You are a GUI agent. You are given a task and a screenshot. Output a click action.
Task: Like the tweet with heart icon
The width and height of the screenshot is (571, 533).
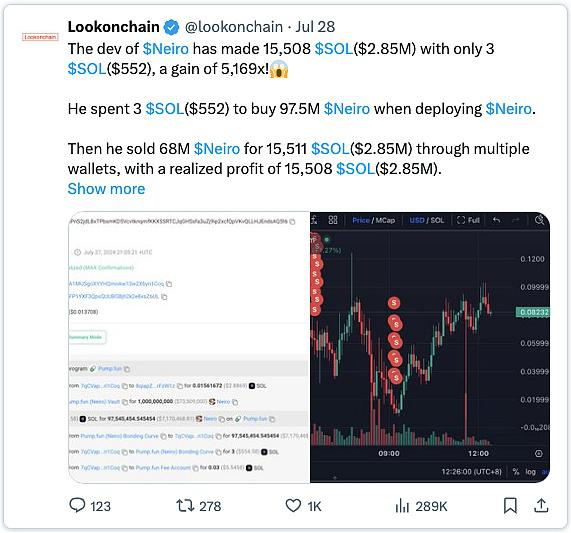tap(293, 506)
